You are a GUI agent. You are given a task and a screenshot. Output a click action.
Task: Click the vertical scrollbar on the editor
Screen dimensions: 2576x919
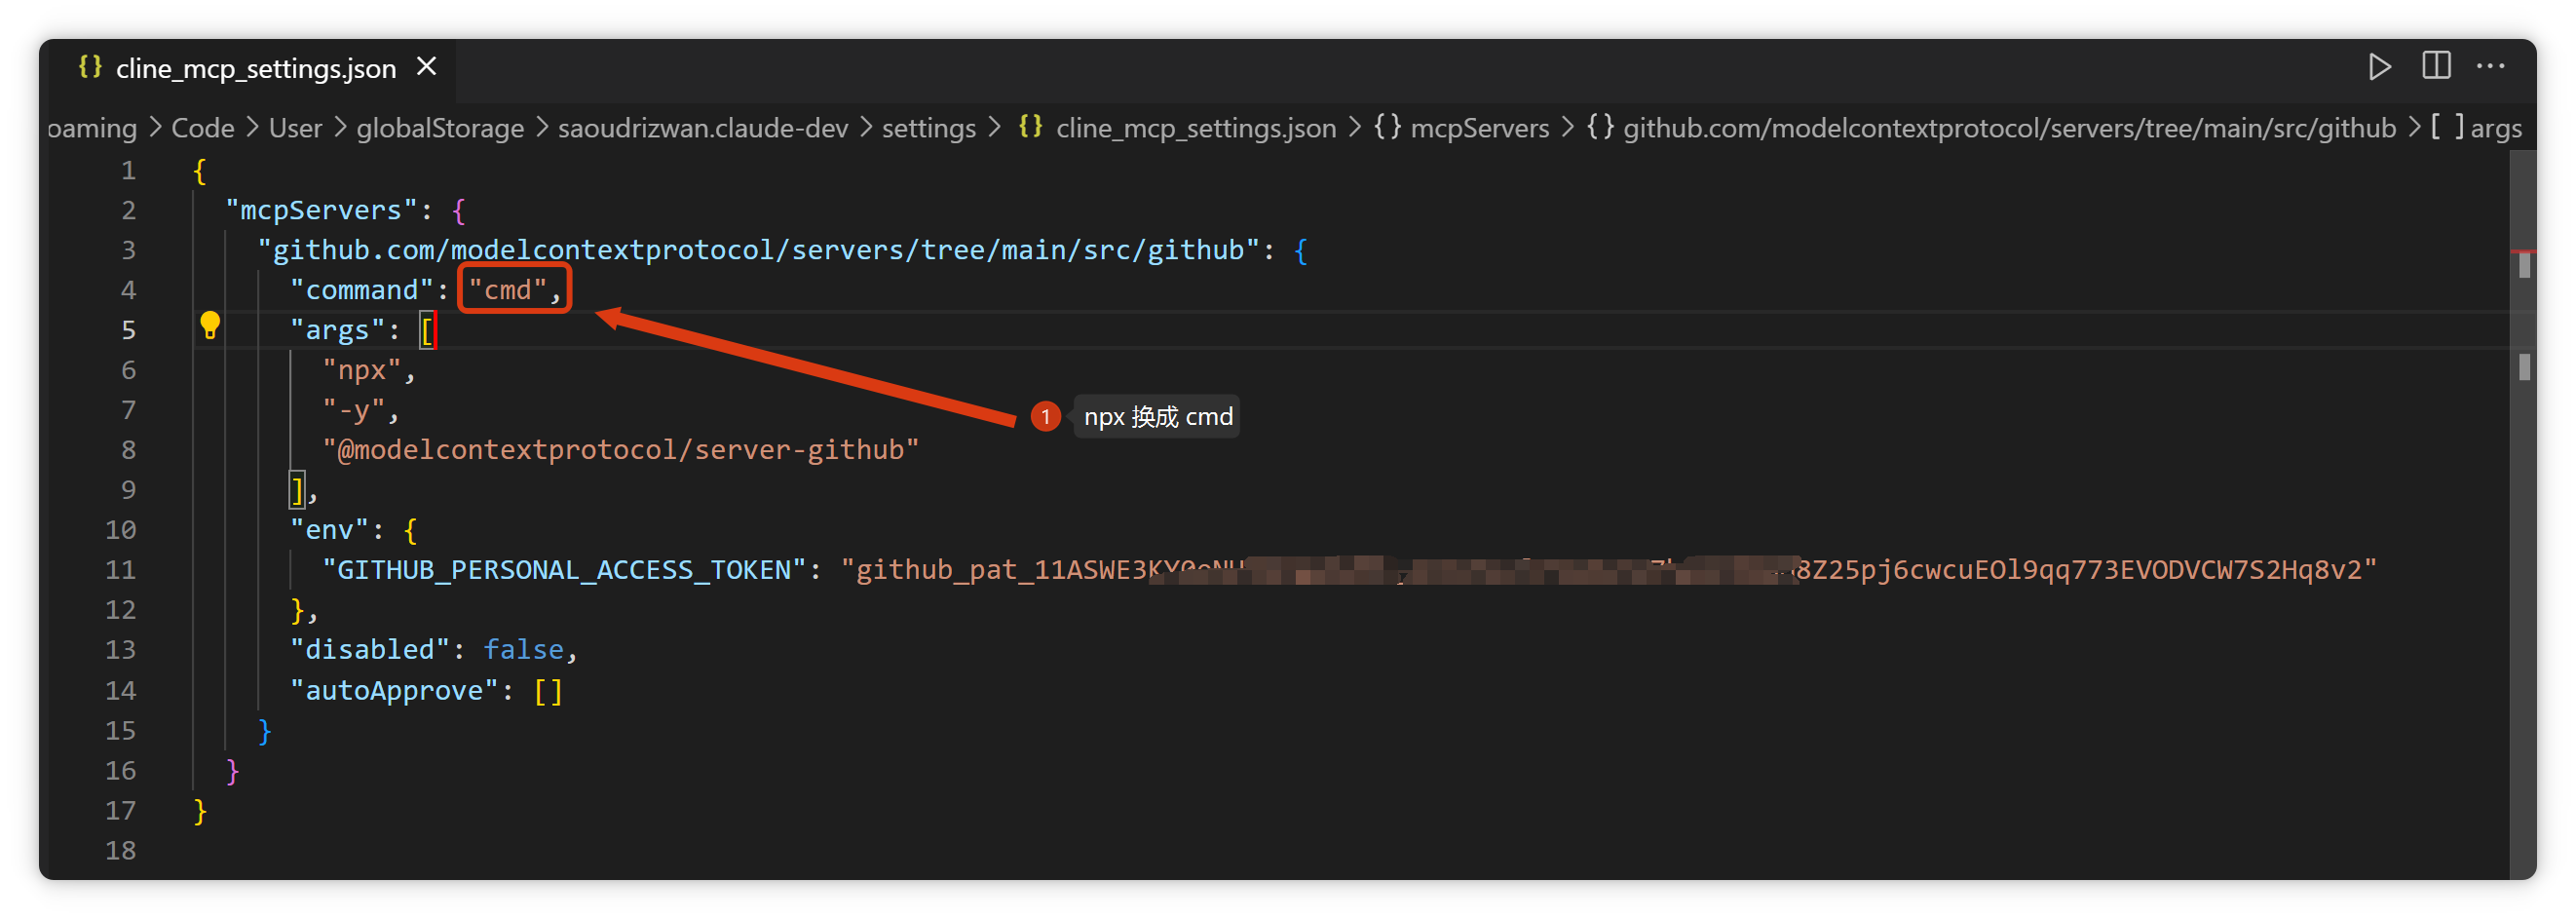coord(2523,500)
